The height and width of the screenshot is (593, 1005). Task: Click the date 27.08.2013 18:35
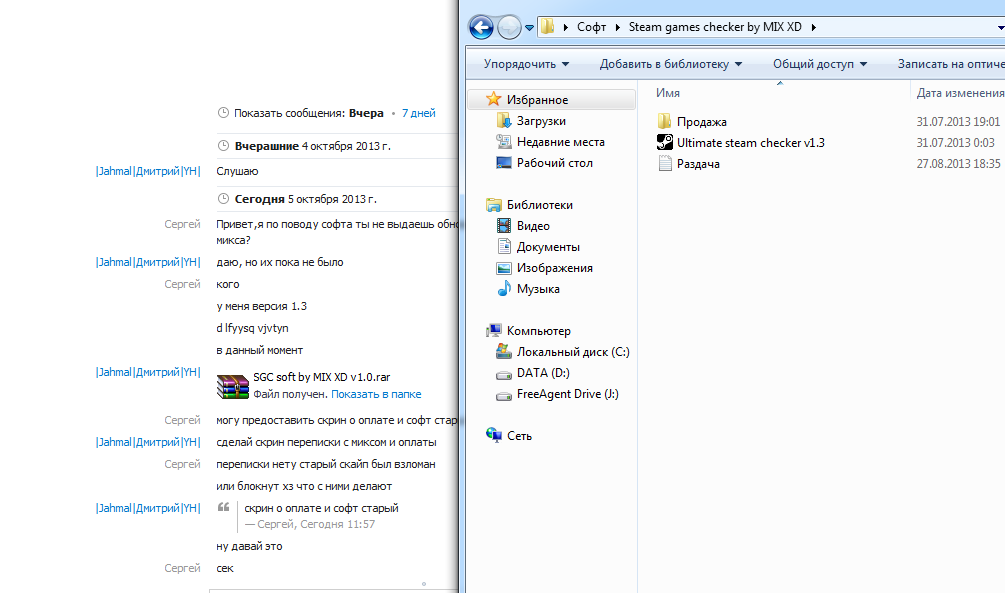pyautogui.click(x=958, y=164)
